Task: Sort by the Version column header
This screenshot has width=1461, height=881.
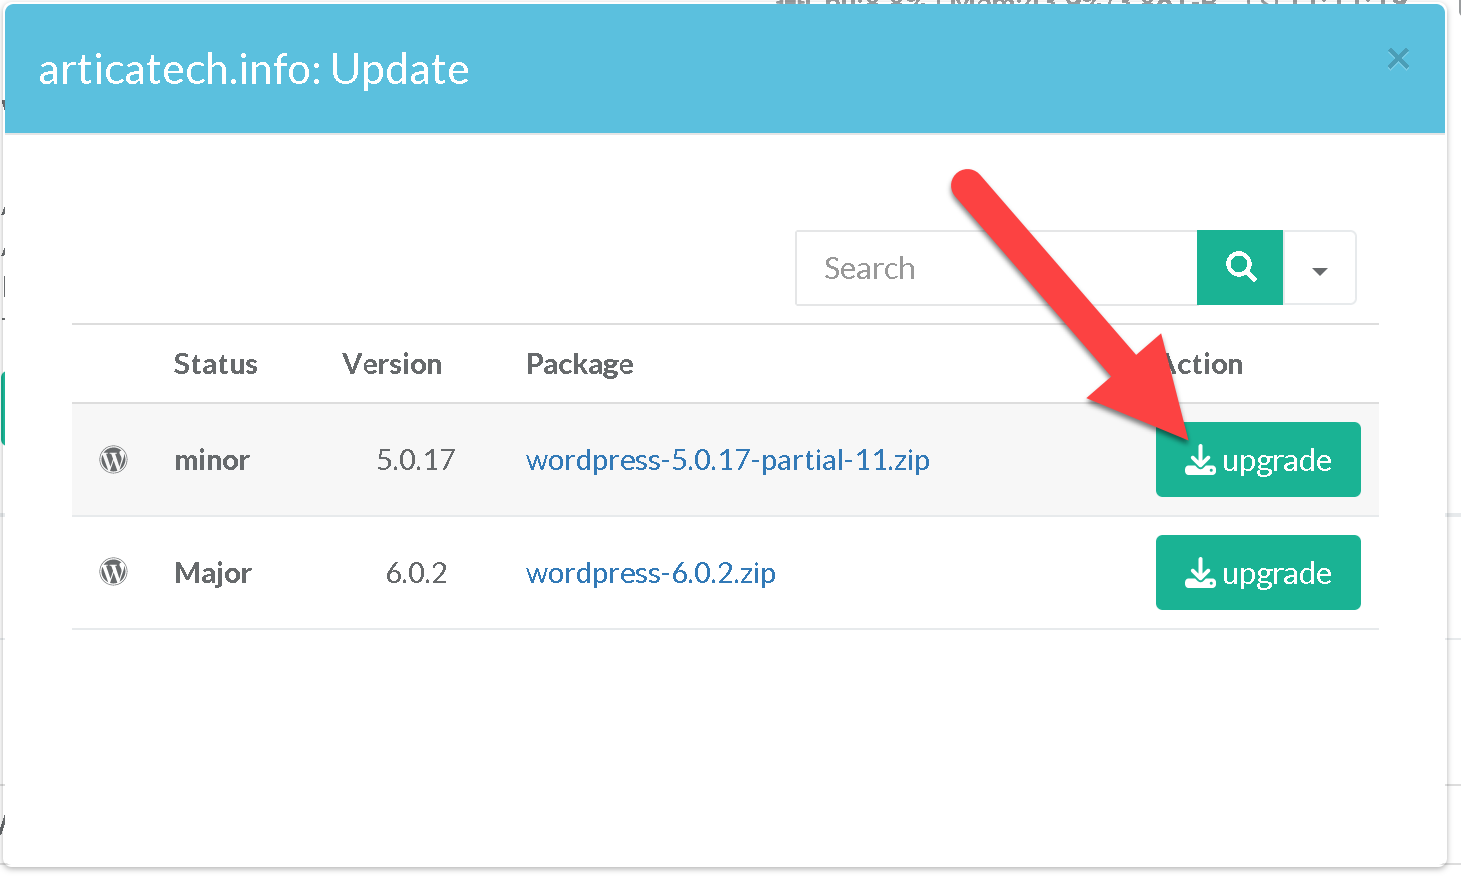Action: pos(392,364)
